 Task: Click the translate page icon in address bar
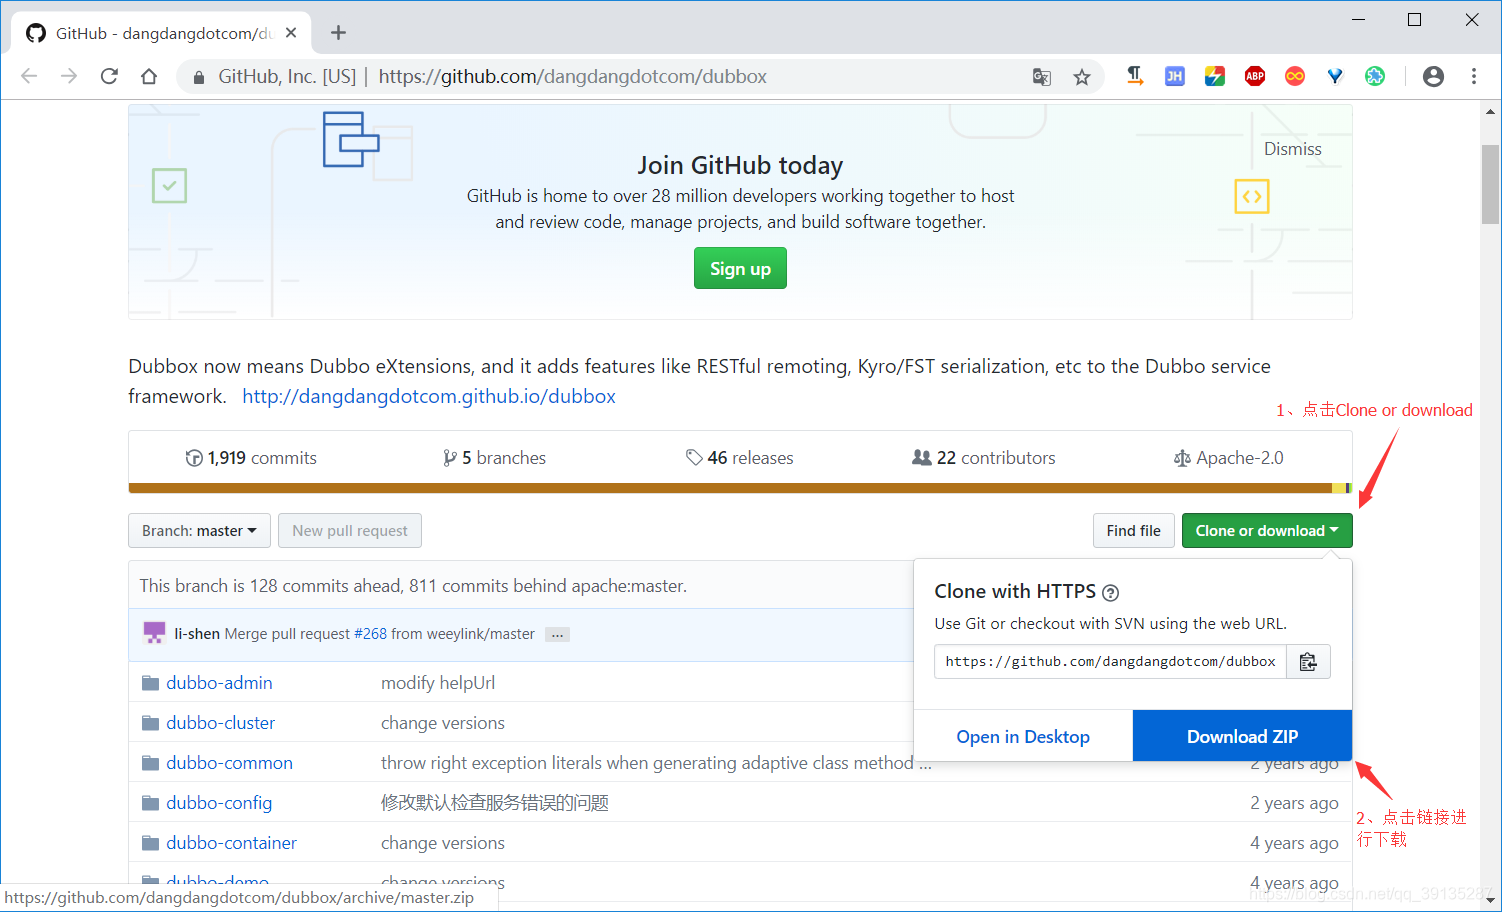[x=1041, y=77]
